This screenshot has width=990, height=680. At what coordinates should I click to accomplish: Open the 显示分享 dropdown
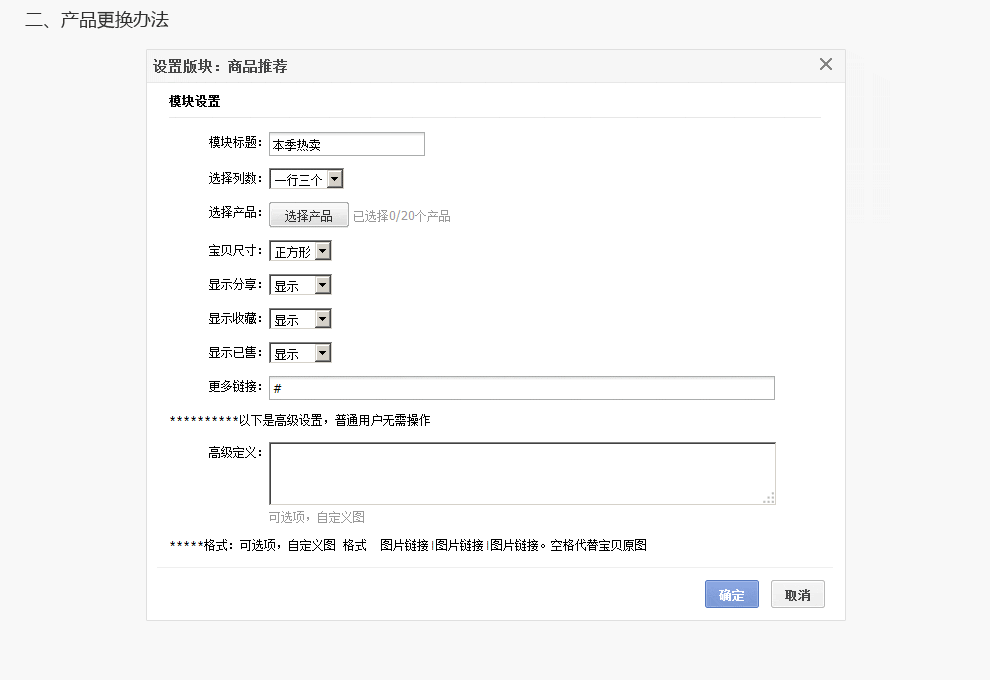[x=300, y=285]
